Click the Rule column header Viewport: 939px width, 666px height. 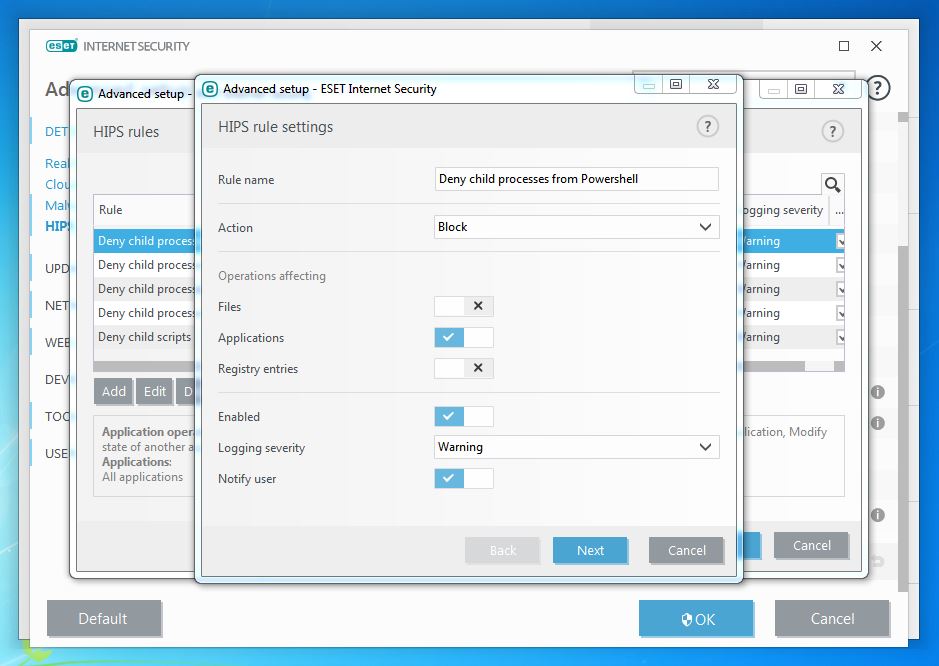click(x=144, y=210)
